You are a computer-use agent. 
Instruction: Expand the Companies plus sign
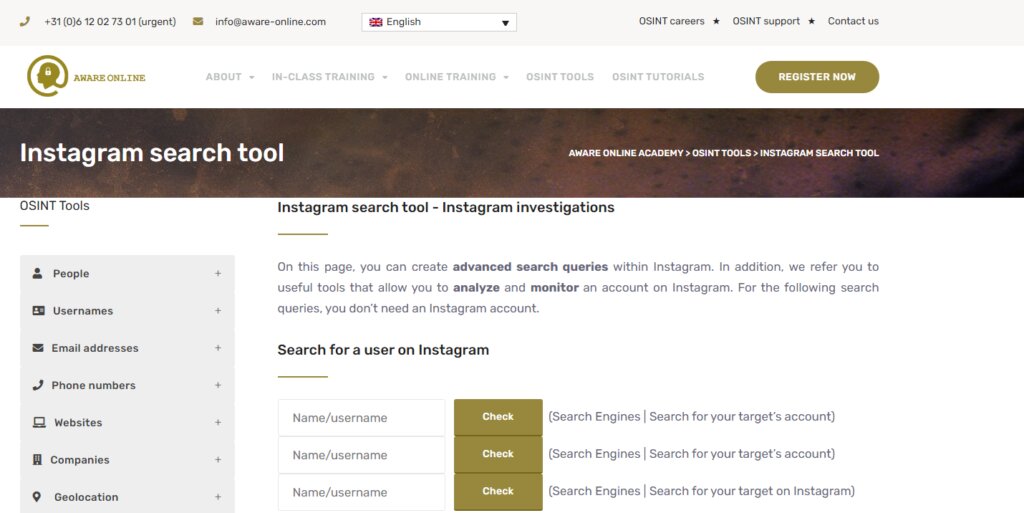[x=218, y=459]
